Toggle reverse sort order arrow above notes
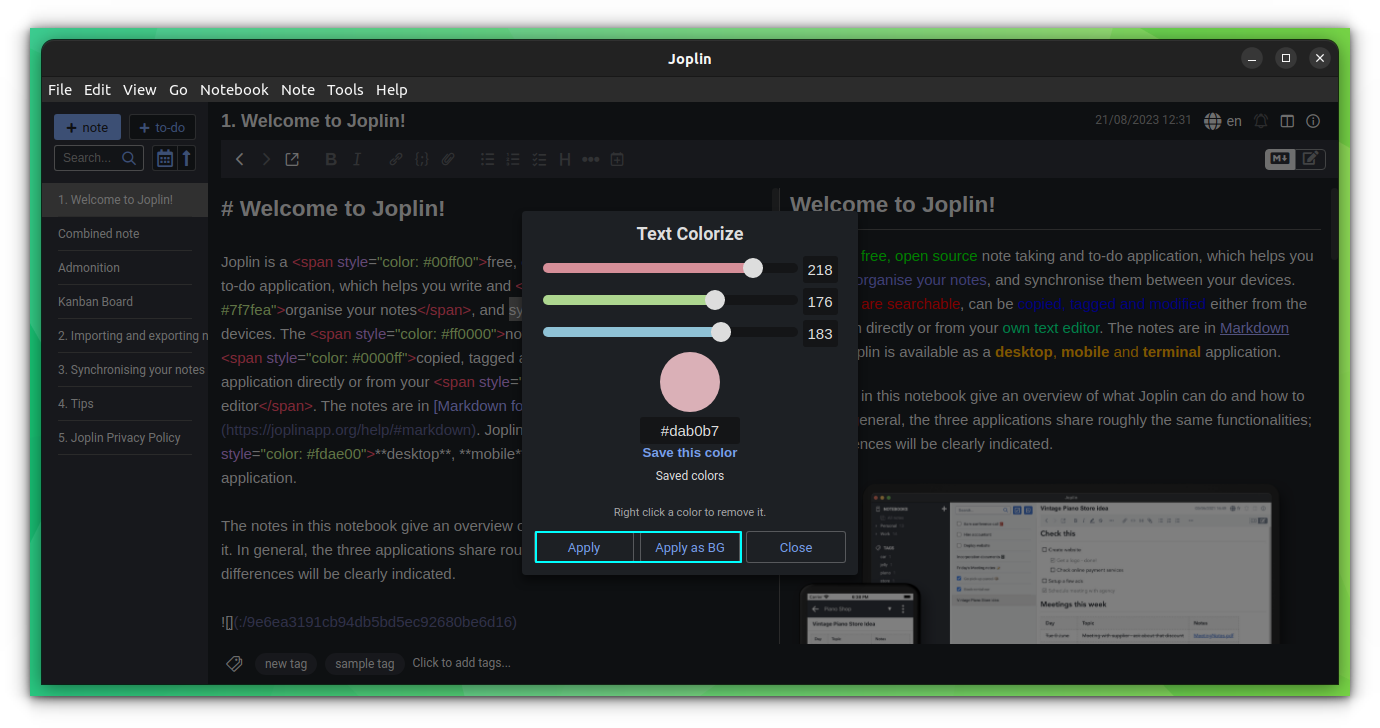This screenshot has width=1380, height=728. pyautogui.click(x=186, y=157)
